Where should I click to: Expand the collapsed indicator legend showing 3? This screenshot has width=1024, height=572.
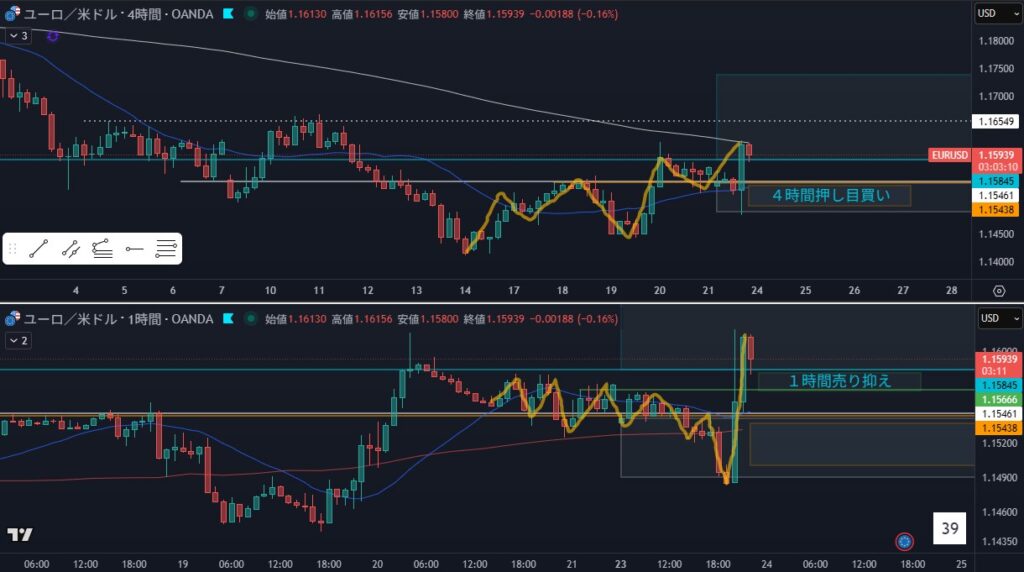[x=19, y=35]
